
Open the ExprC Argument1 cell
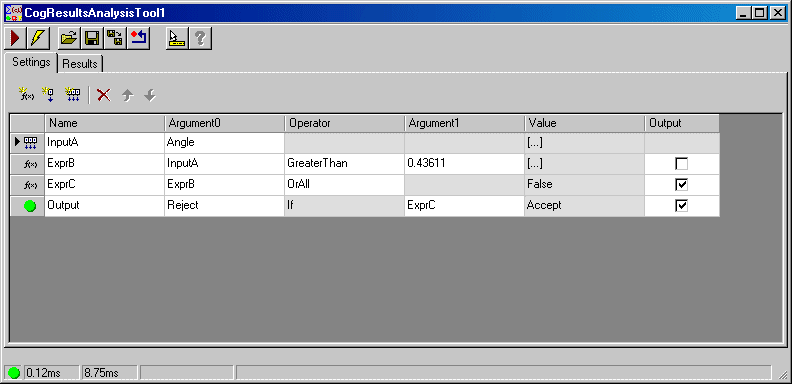click(x=464, y=206)
